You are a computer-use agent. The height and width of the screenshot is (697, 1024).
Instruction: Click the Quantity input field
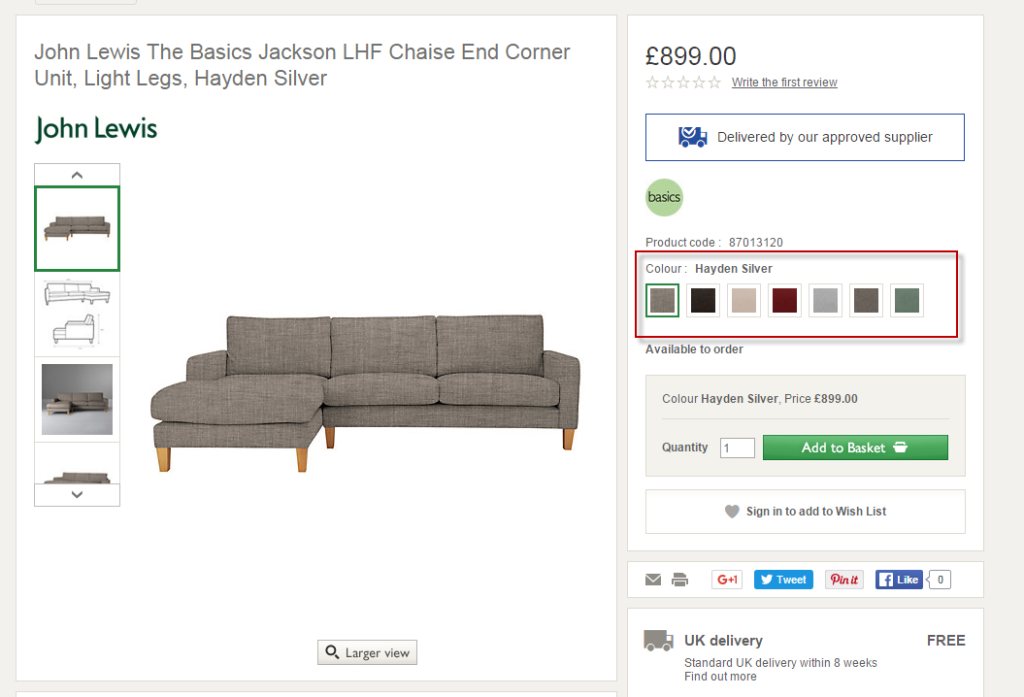737,448
